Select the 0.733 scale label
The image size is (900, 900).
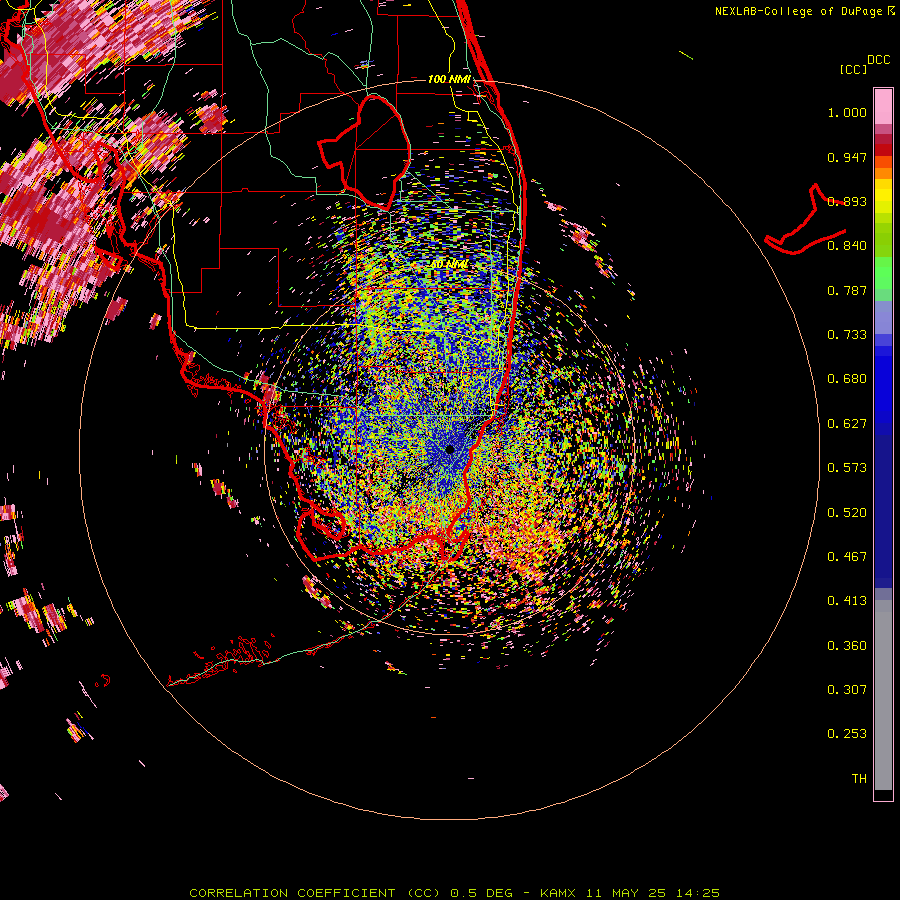coord(847,335)
